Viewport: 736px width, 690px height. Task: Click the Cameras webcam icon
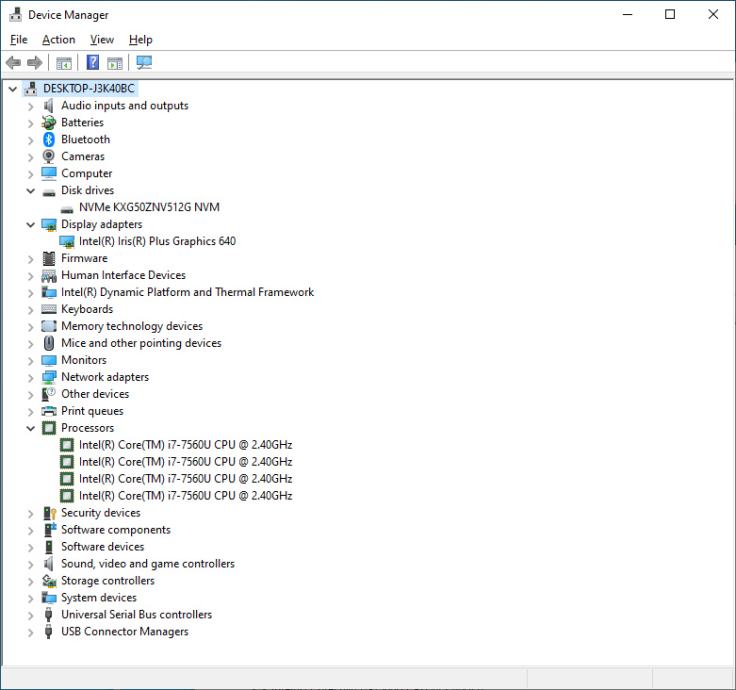49,156
